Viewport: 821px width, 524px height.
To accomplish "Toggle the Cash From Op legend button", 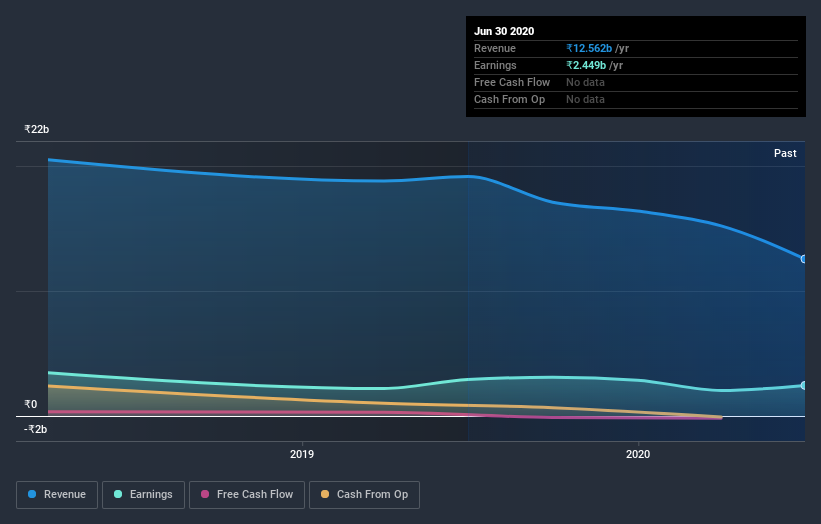I will coord(364,495).
